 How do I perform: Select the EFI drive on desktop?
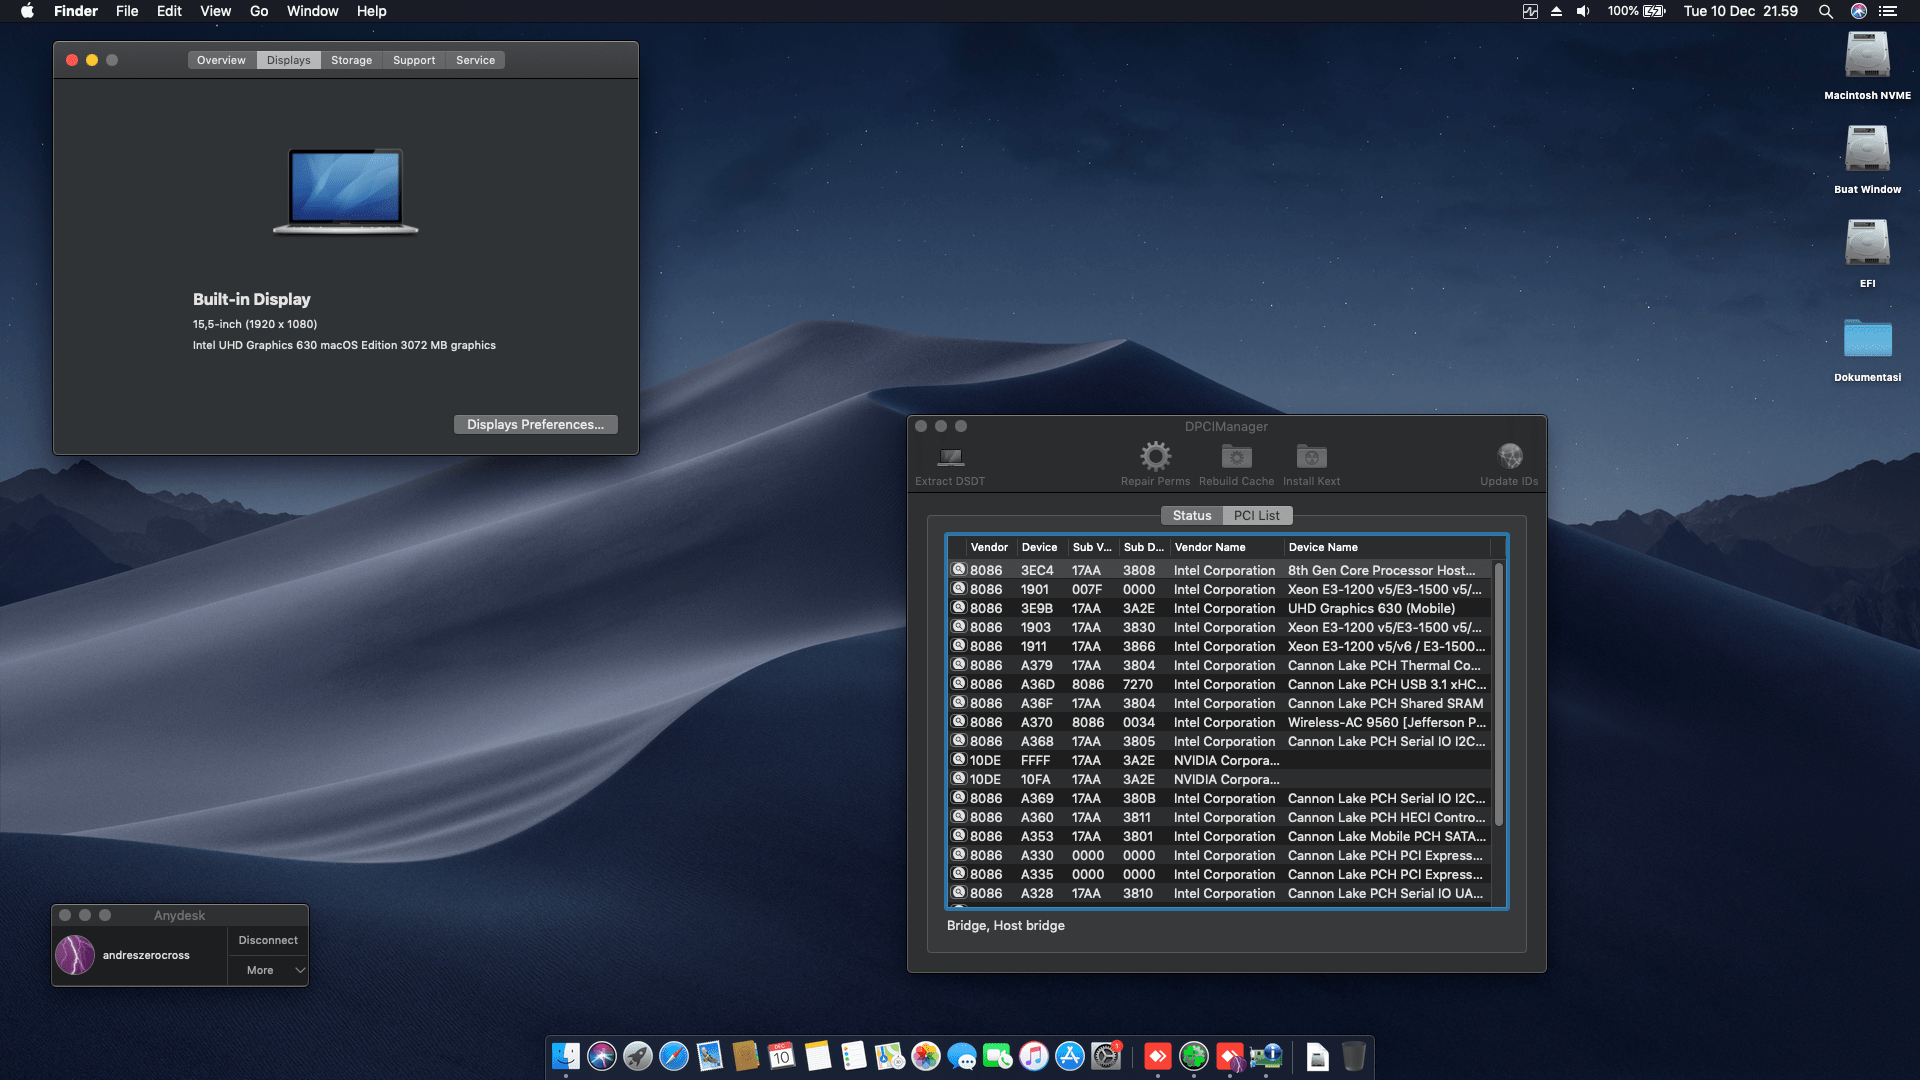tap(1867, 243)
